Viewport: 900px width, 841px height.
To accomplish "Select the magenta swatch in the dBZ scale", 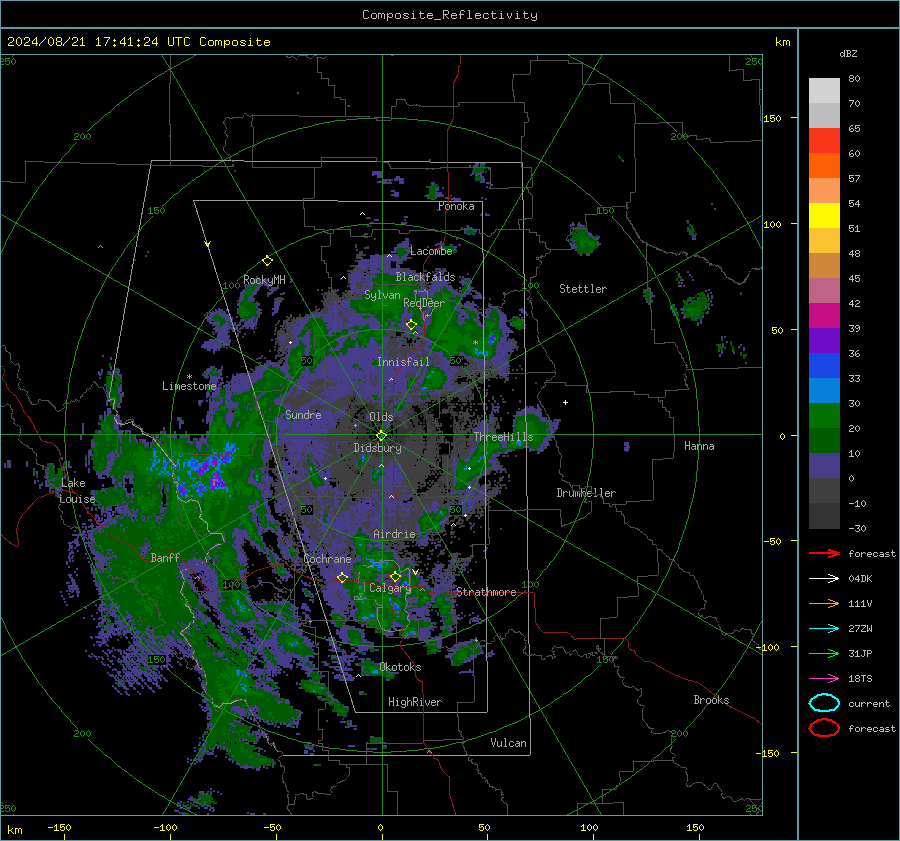I will (824, 315).
